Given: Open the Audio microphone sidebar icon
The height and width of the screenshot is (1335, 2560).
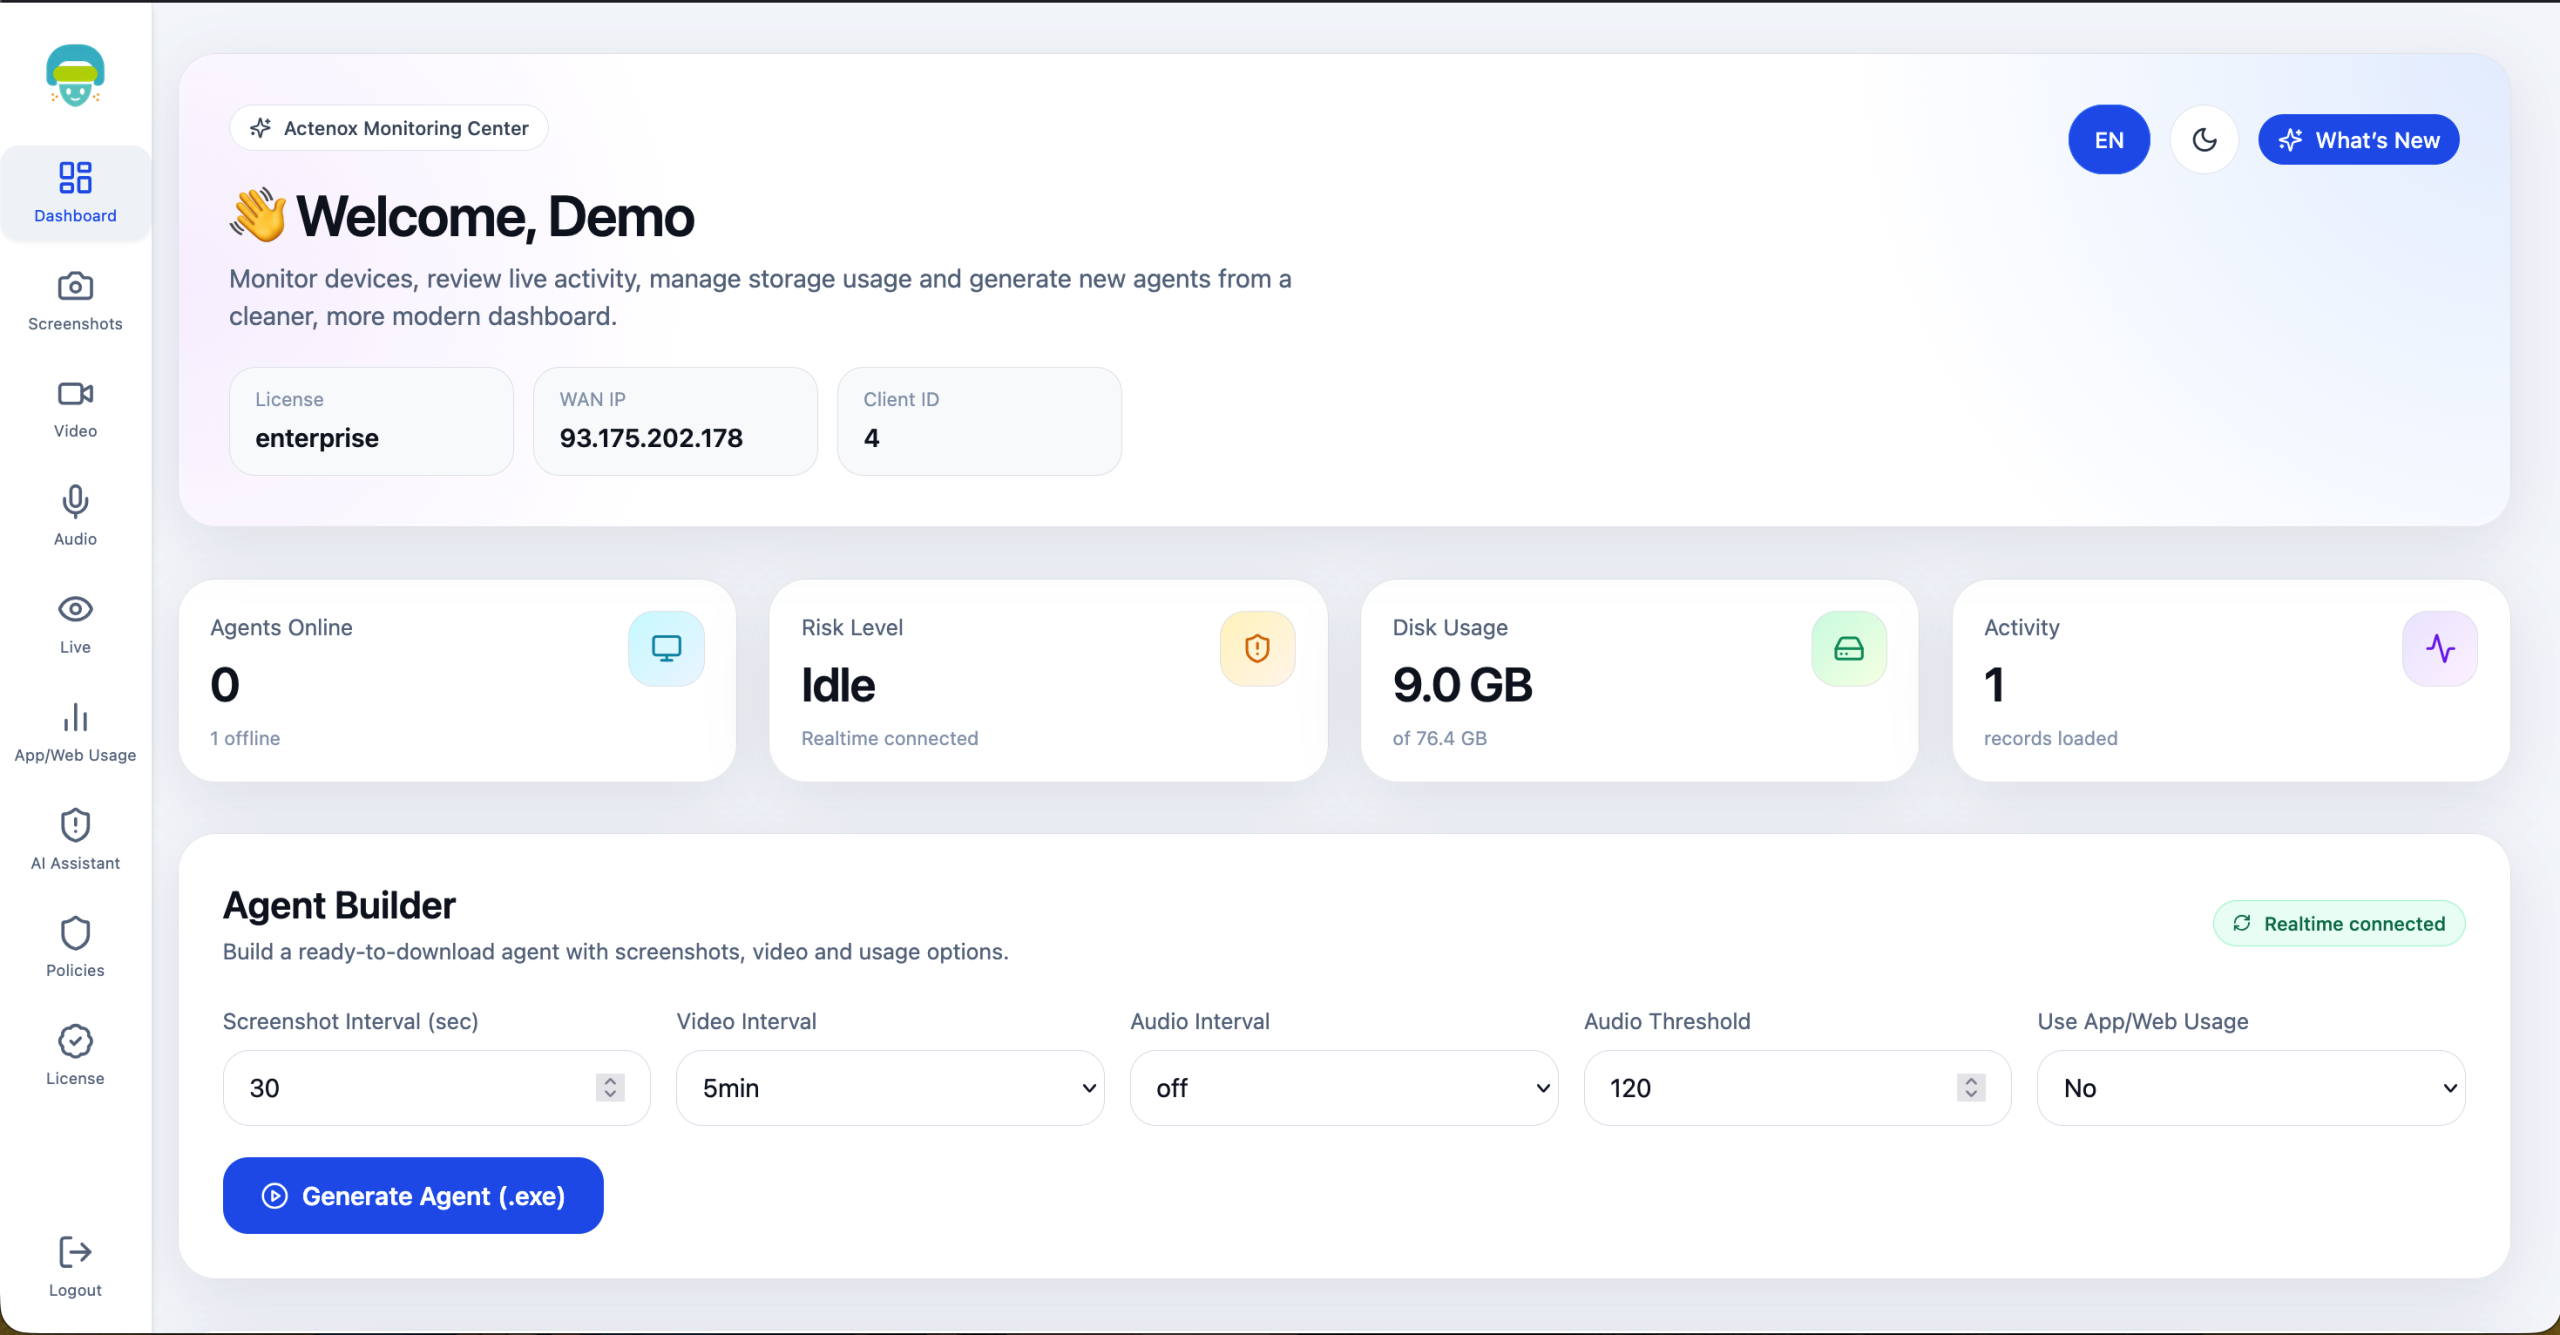Looking at the screenshot, I should [x=75, y=501].
